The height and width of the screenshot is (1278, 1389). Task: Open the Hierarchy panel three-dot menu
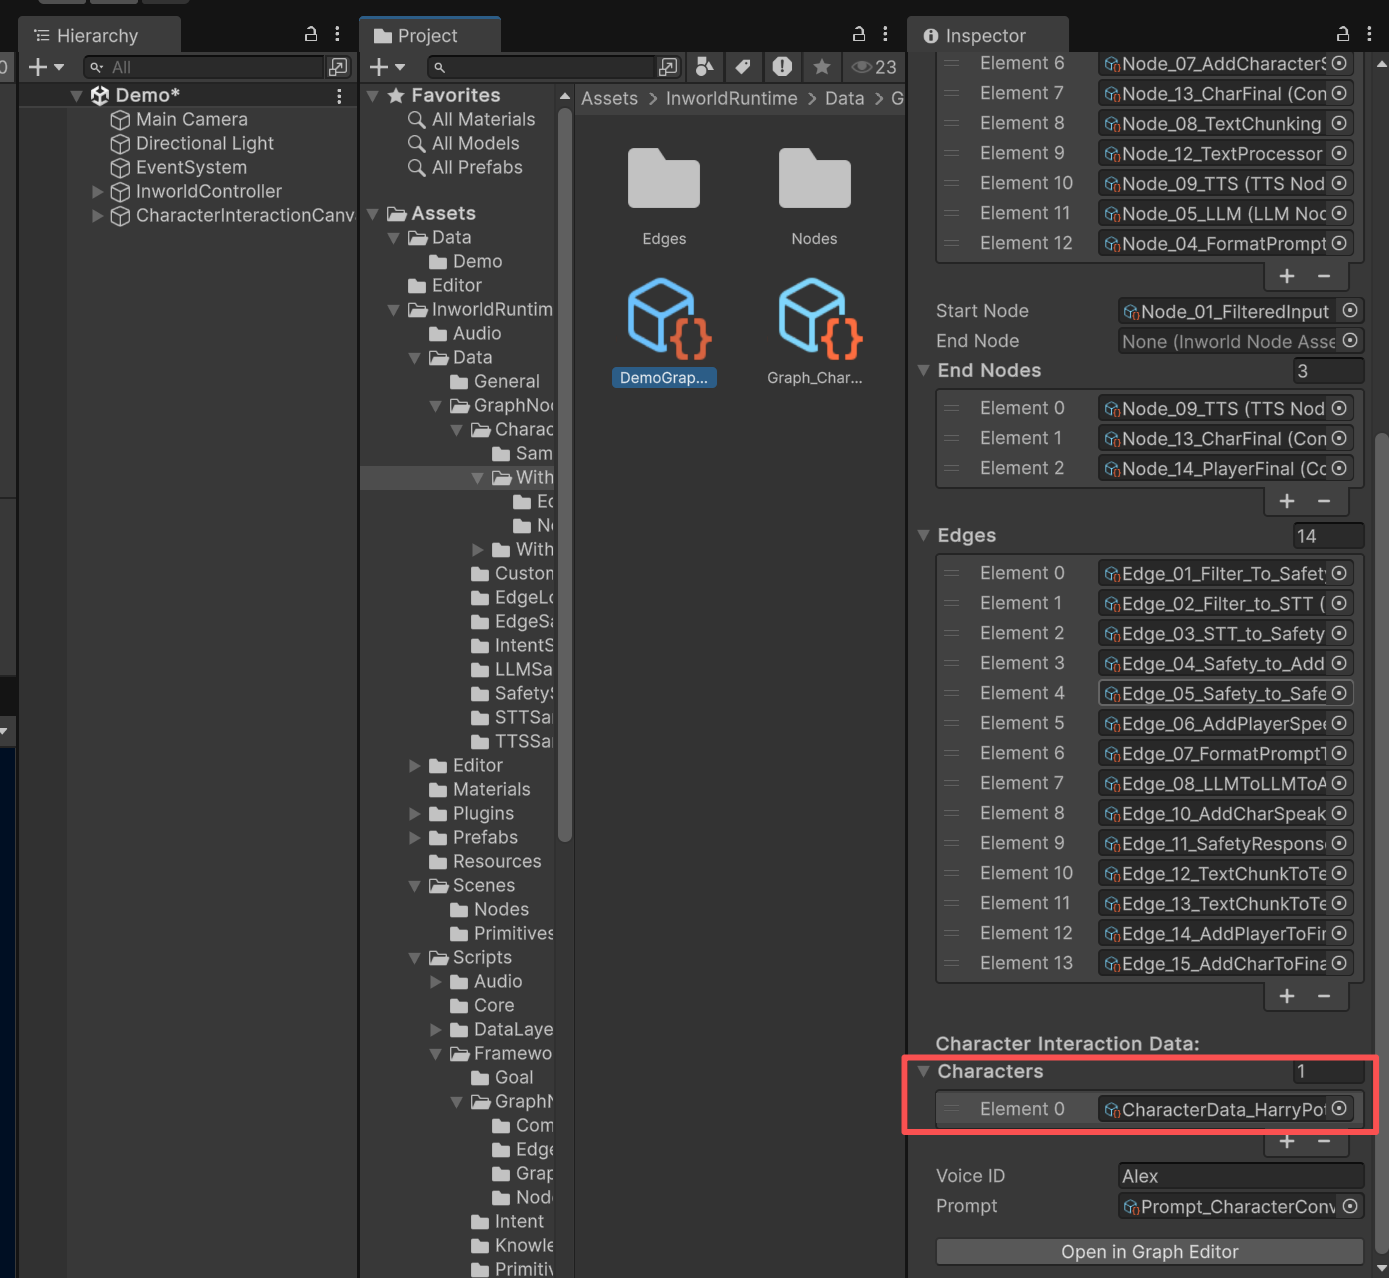(337, 34)
